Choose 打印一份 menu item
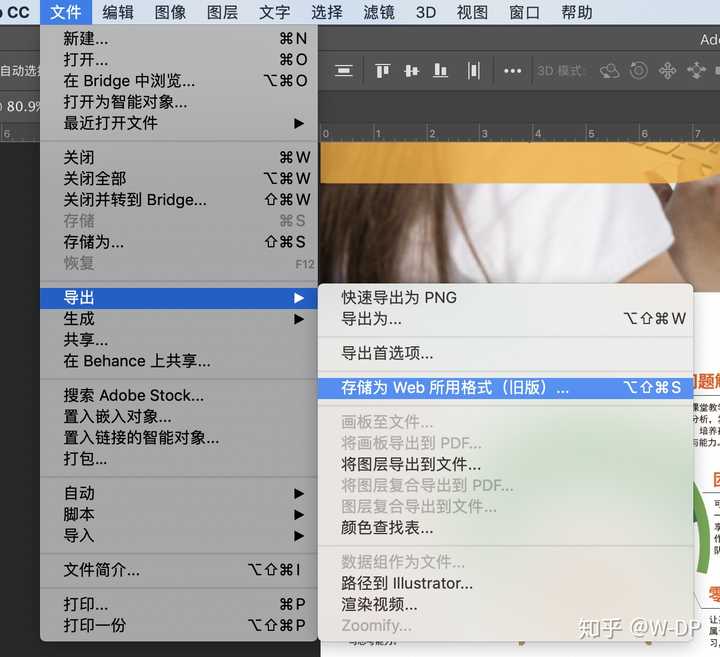720x657 pixels. [x=179, y=625]
